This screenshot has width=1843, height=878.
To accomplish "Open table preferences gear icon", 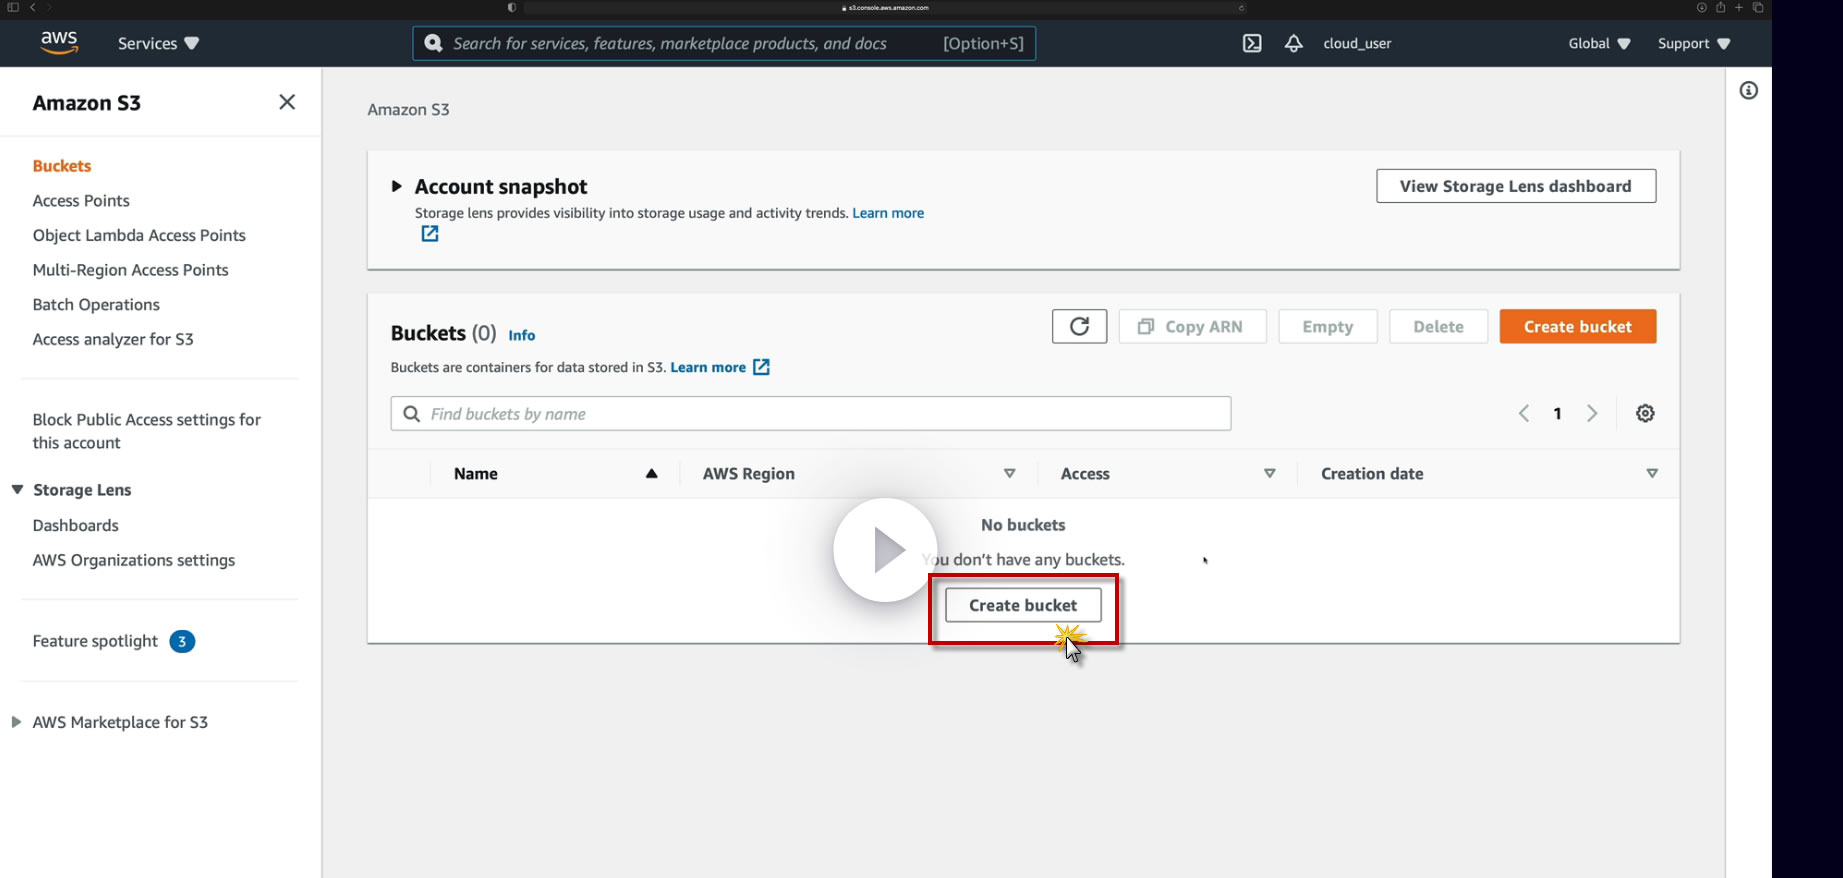I will 1645,414.
